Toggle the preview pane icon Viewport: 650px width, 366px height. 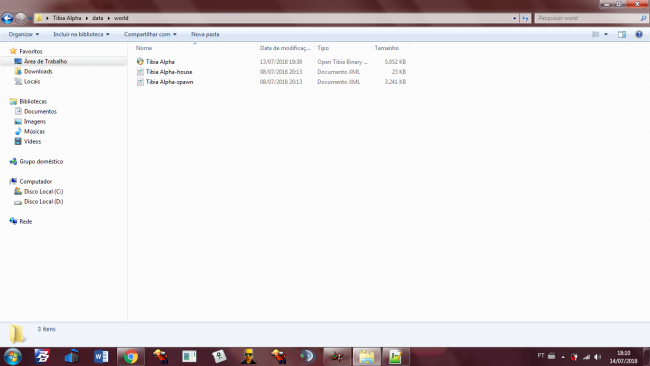coord(622,34)
